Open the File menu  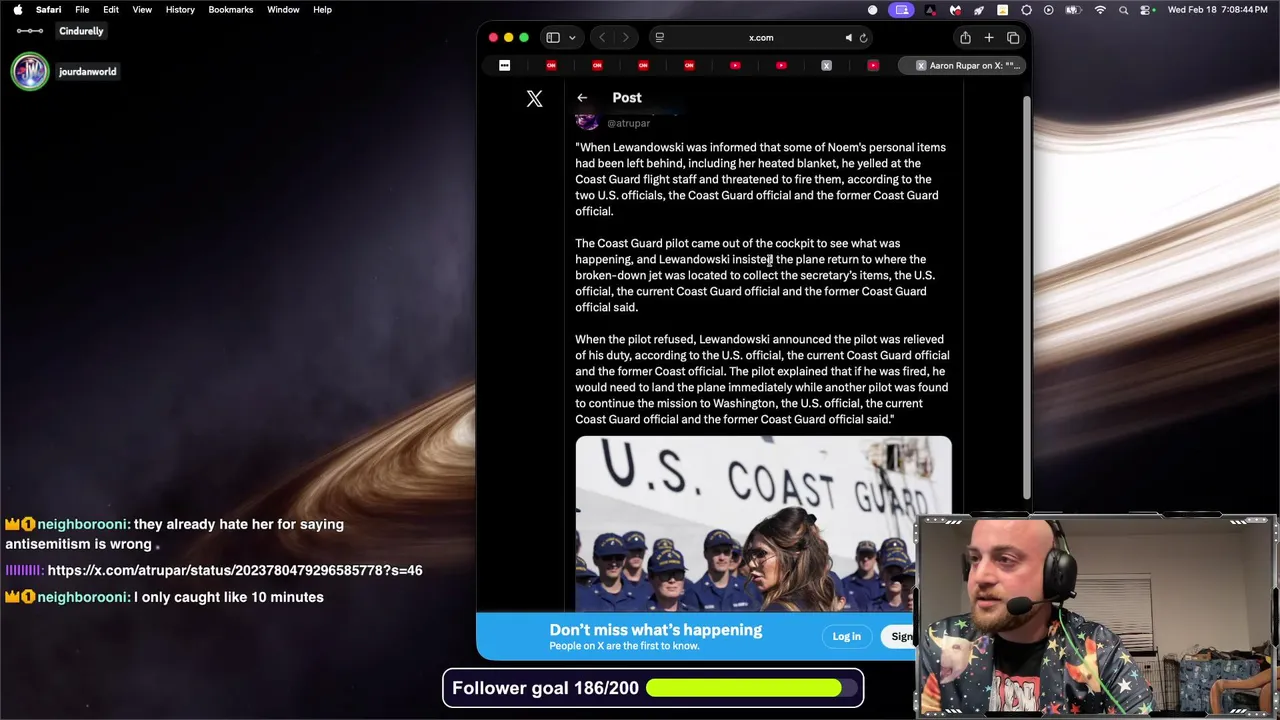pyautogui.click(x=82, y=10)
